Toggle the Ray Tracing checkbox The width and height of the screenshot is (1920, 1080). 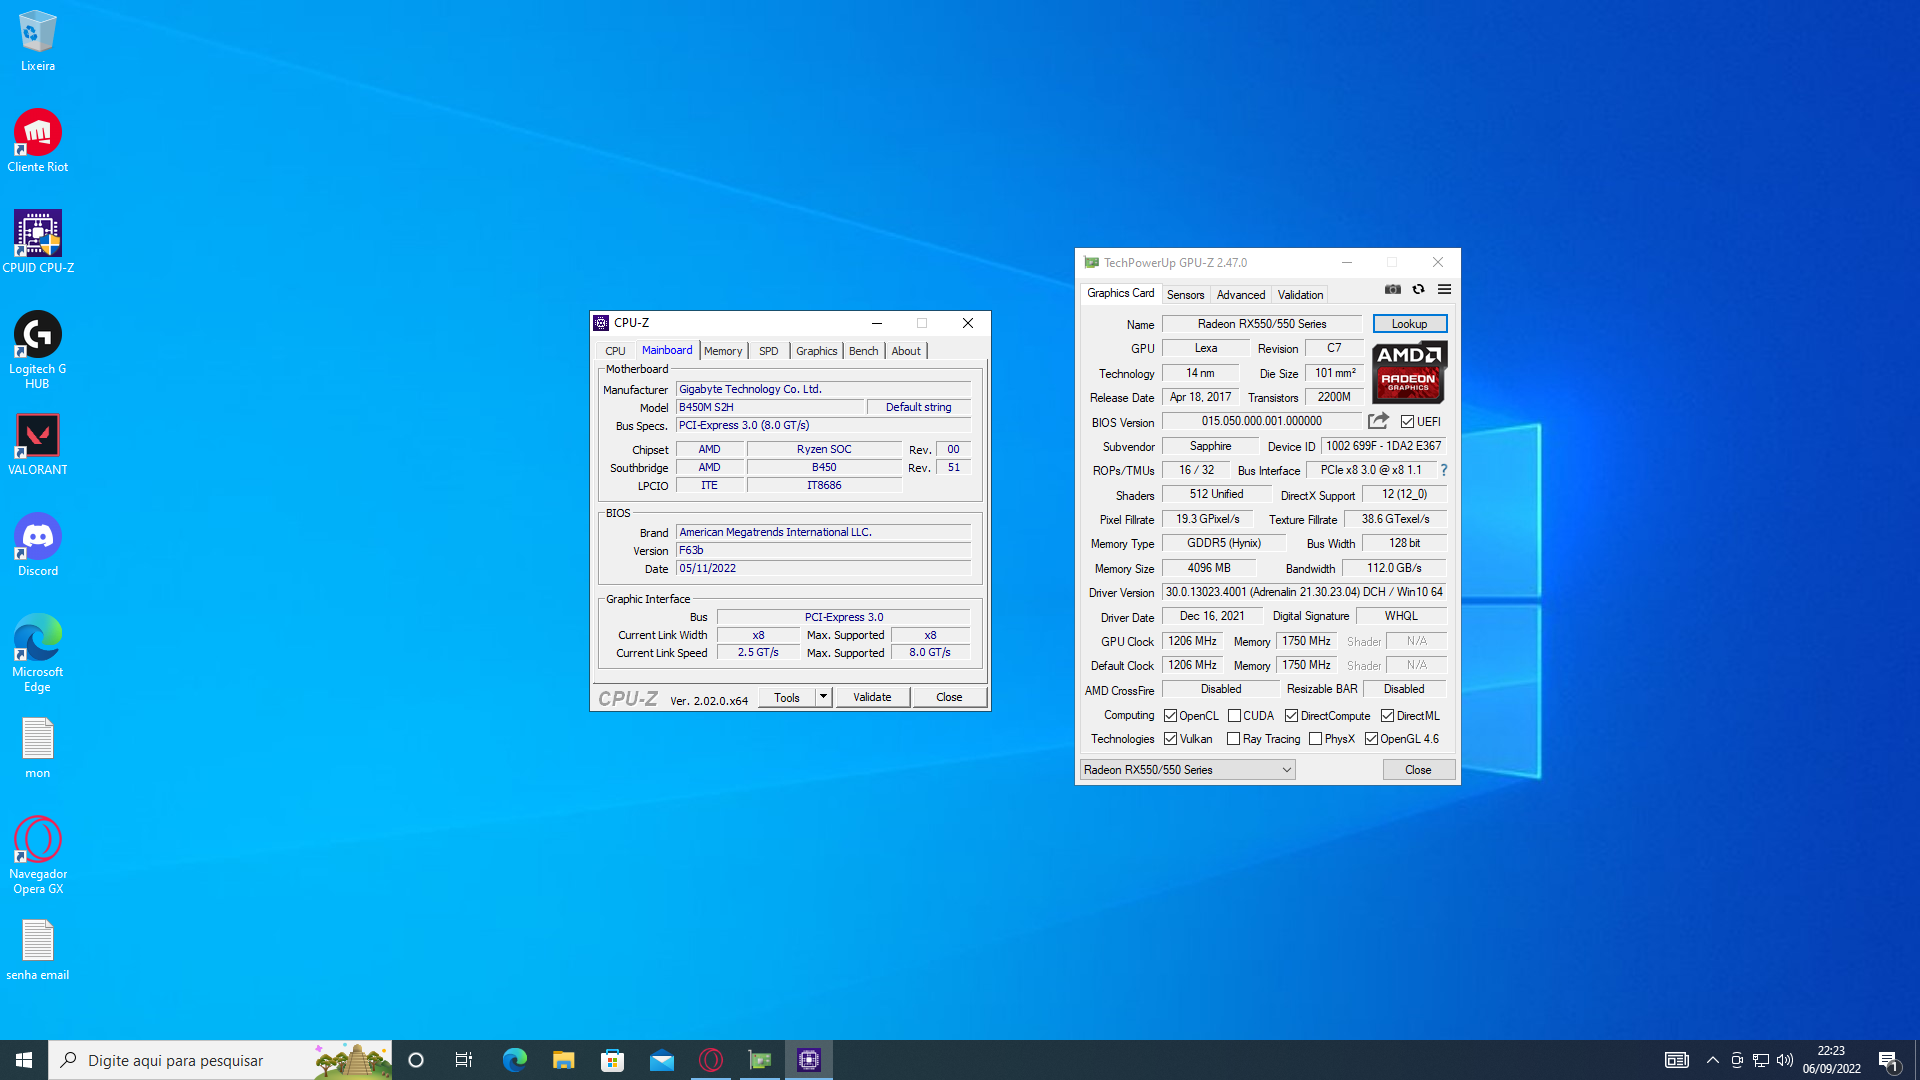pyautogui.click(x=1233, y=739)
